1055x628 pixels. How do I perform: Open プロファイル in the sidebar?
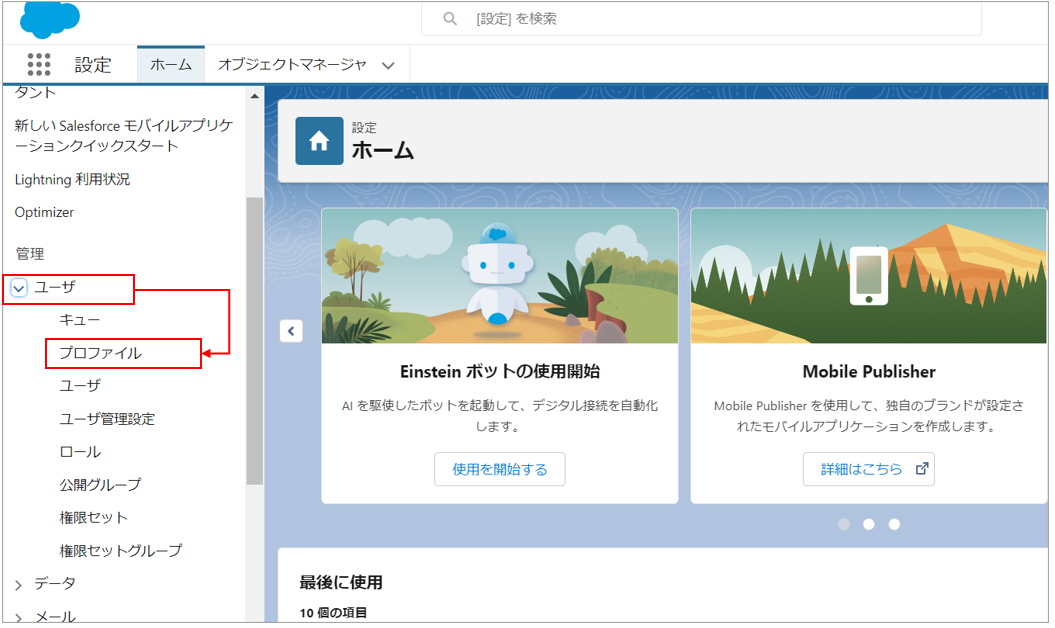pos(101,353)
